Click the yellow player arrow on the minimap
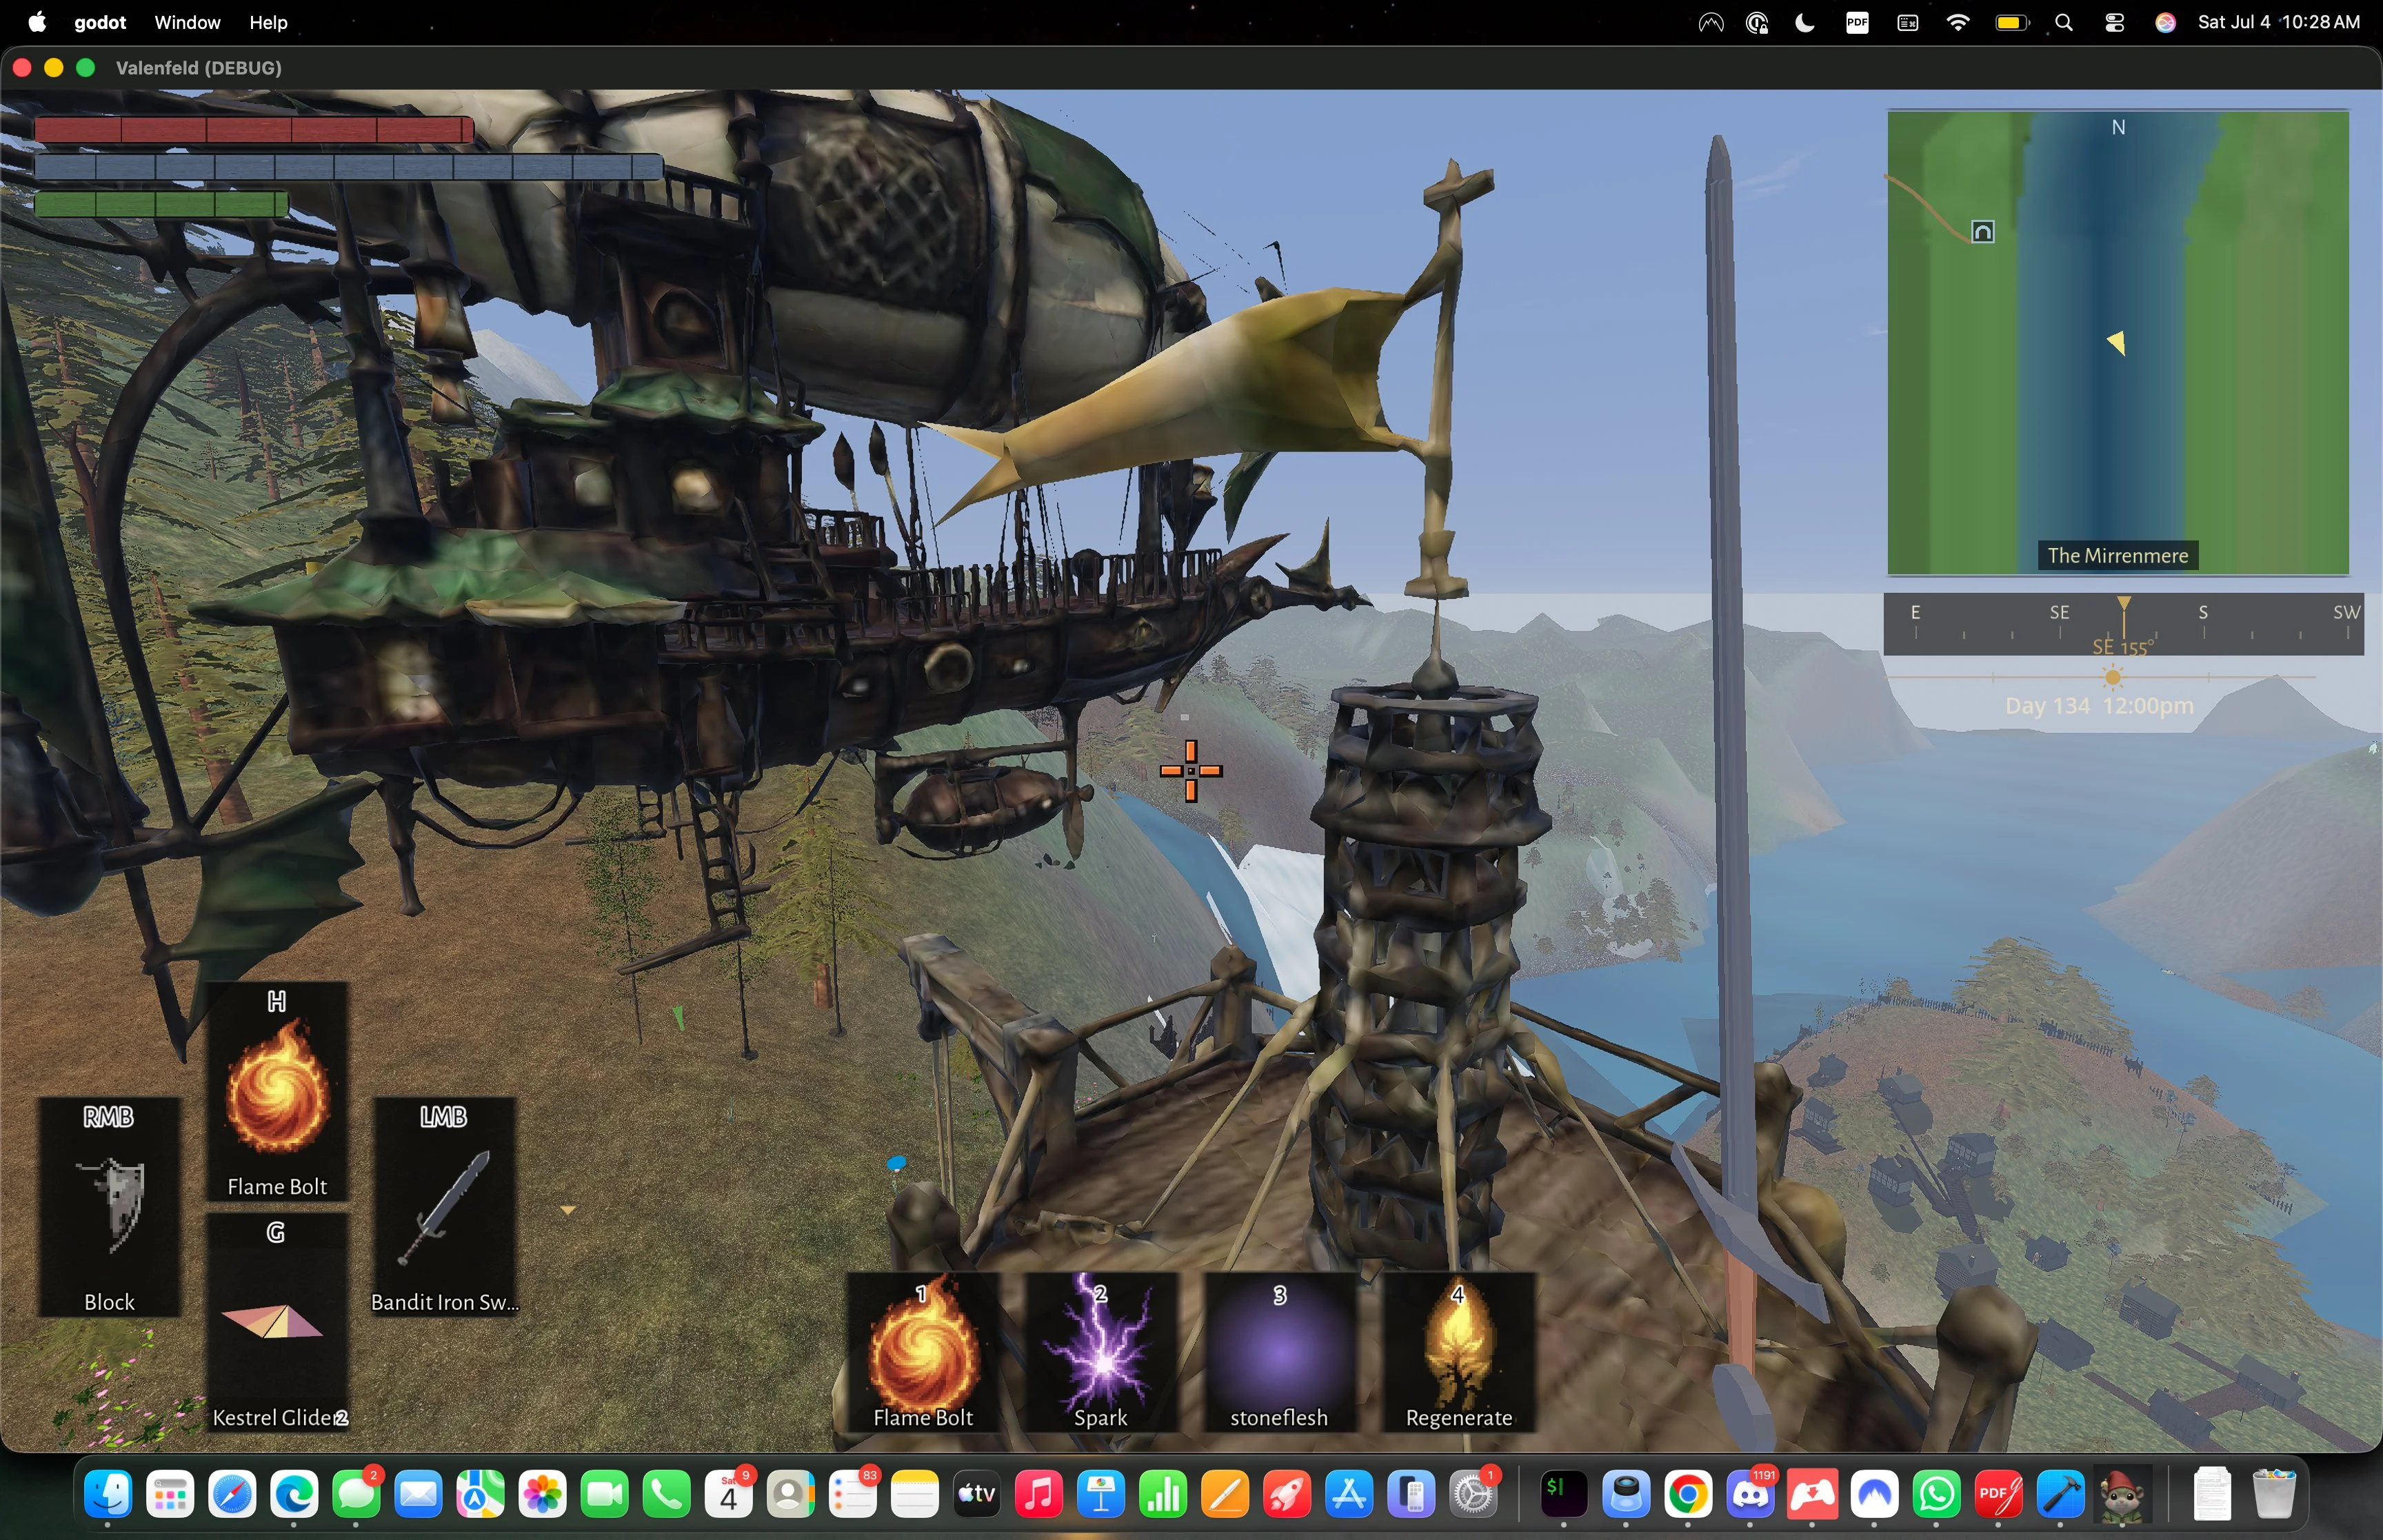The image size is (2383, 1540). (x=2116, y=343)
